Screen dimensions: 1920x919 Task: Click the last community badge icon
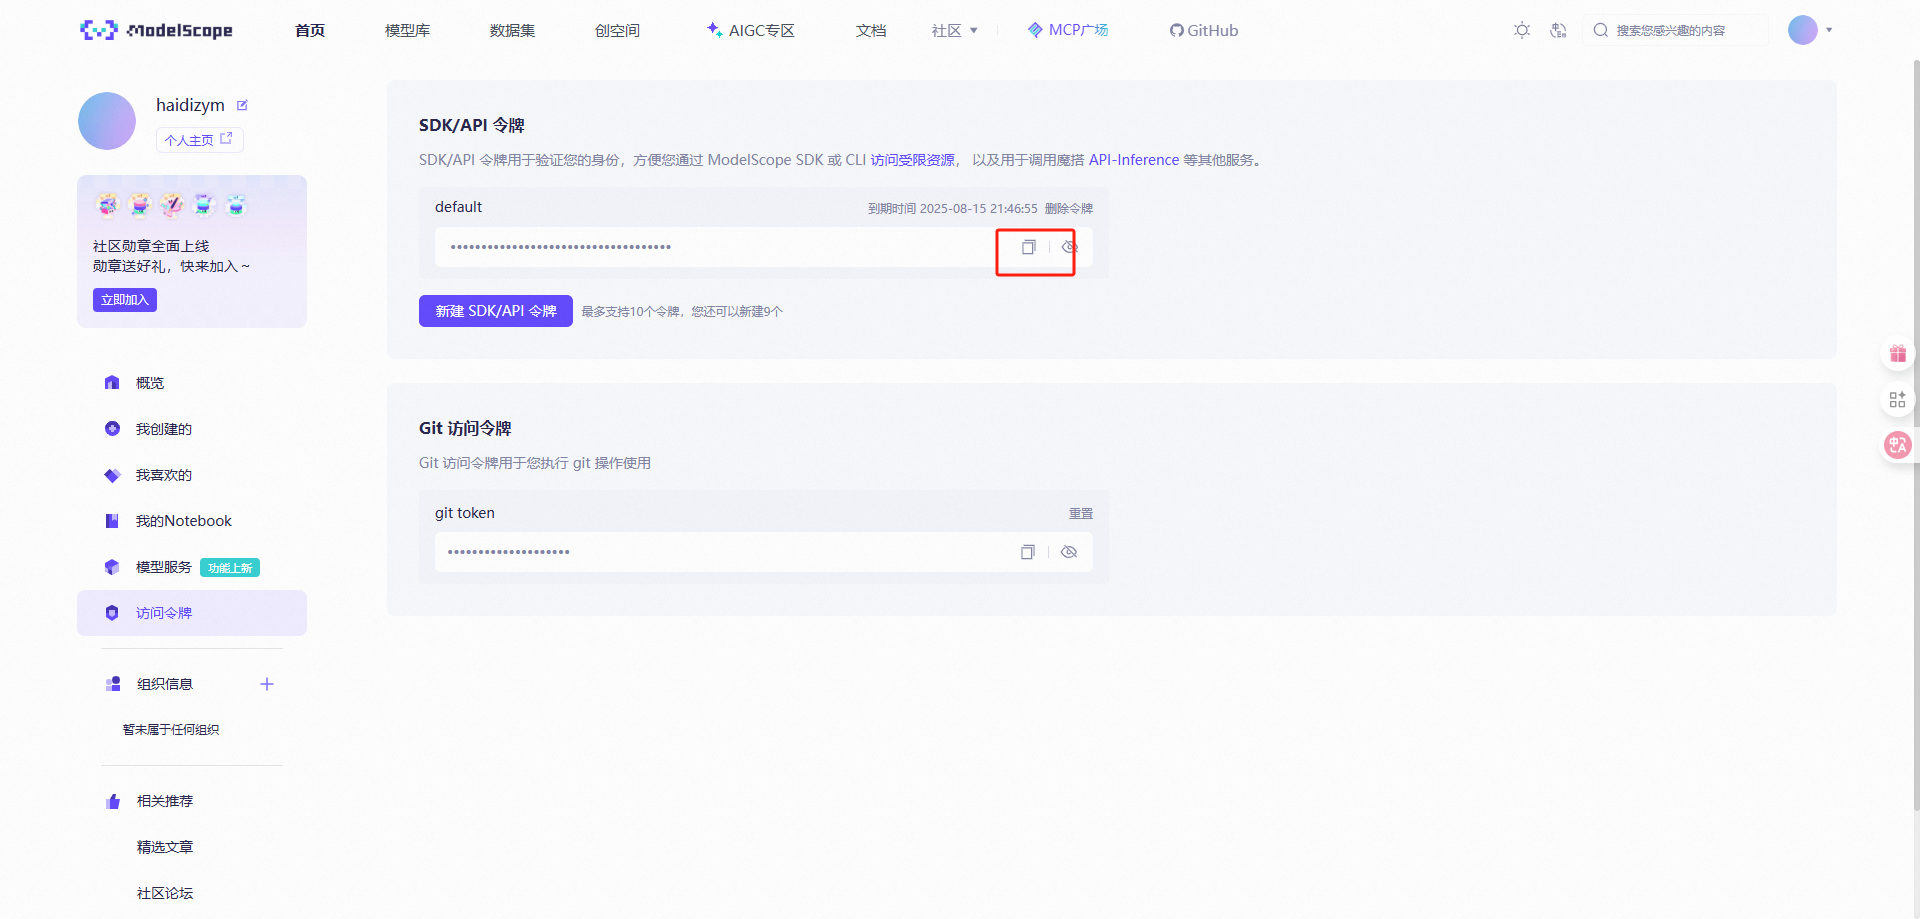pos(236,205)
